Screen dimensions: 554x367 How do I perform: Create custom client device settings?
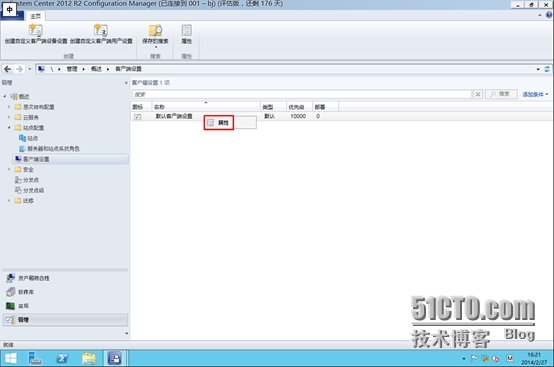(36, 34)
